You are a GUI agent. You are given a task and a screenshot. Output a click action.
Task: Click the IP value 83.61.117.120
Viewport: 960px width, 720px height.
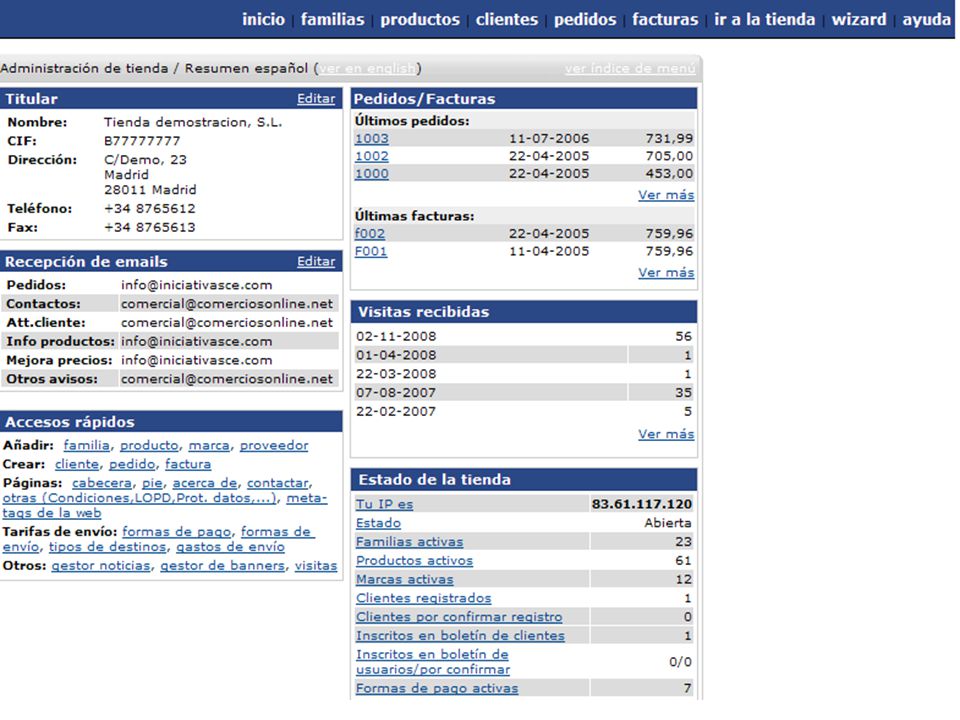(642, 504)
